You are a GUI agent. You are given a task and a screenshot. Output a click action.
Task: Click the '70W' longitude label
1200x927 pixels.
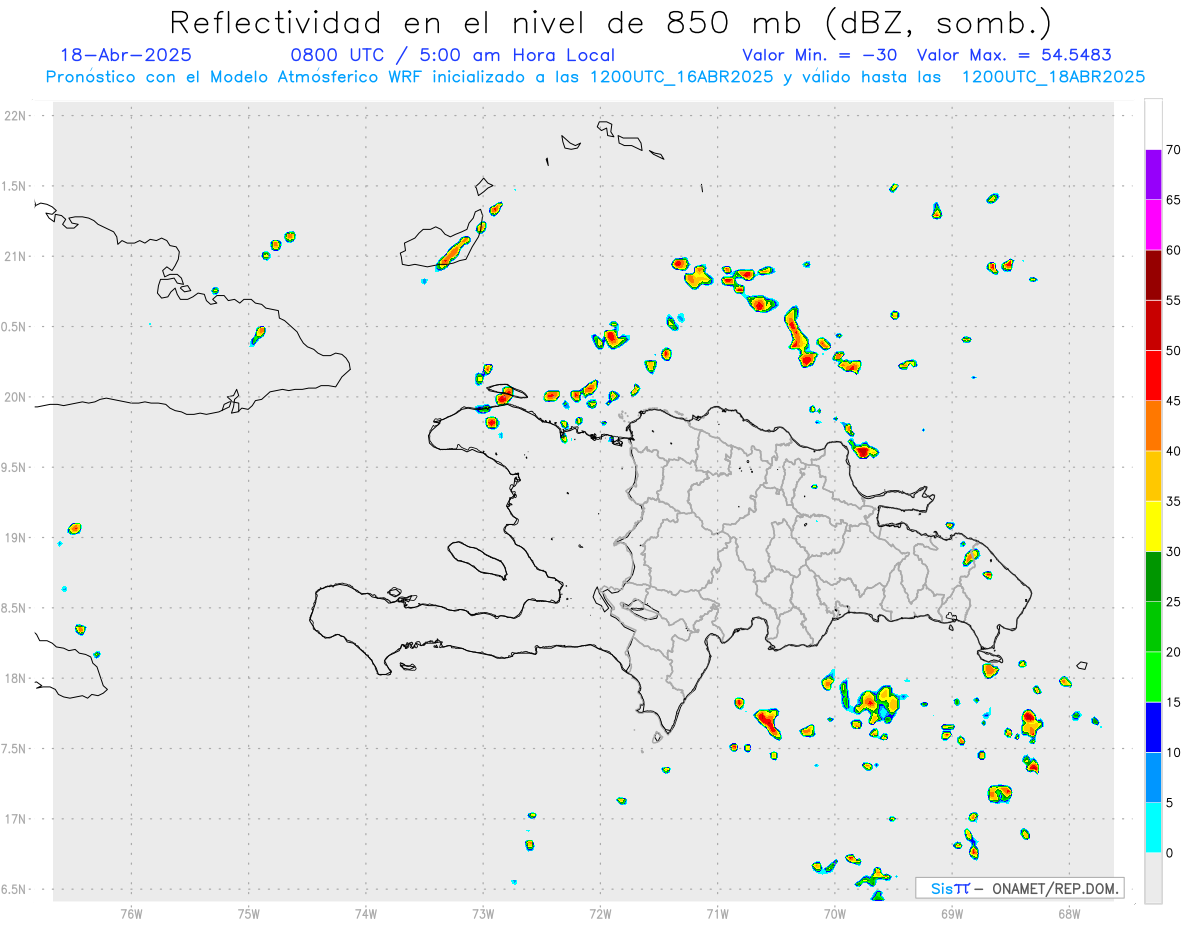pos(835,913)
